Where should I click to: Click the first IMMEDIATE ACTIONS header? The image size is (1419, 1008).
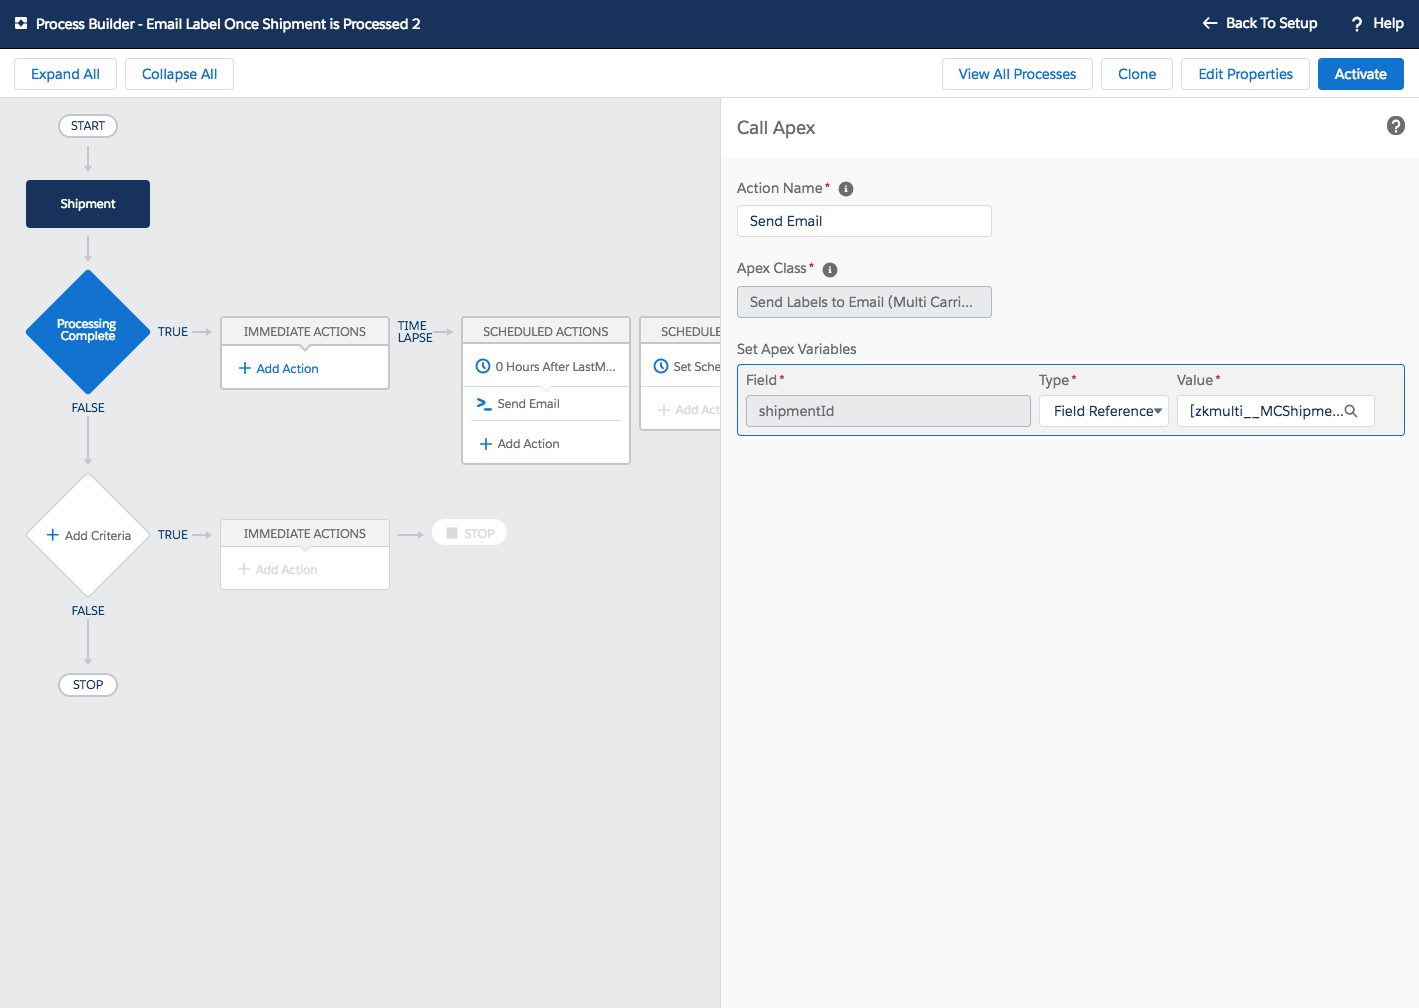pos(305,331)
